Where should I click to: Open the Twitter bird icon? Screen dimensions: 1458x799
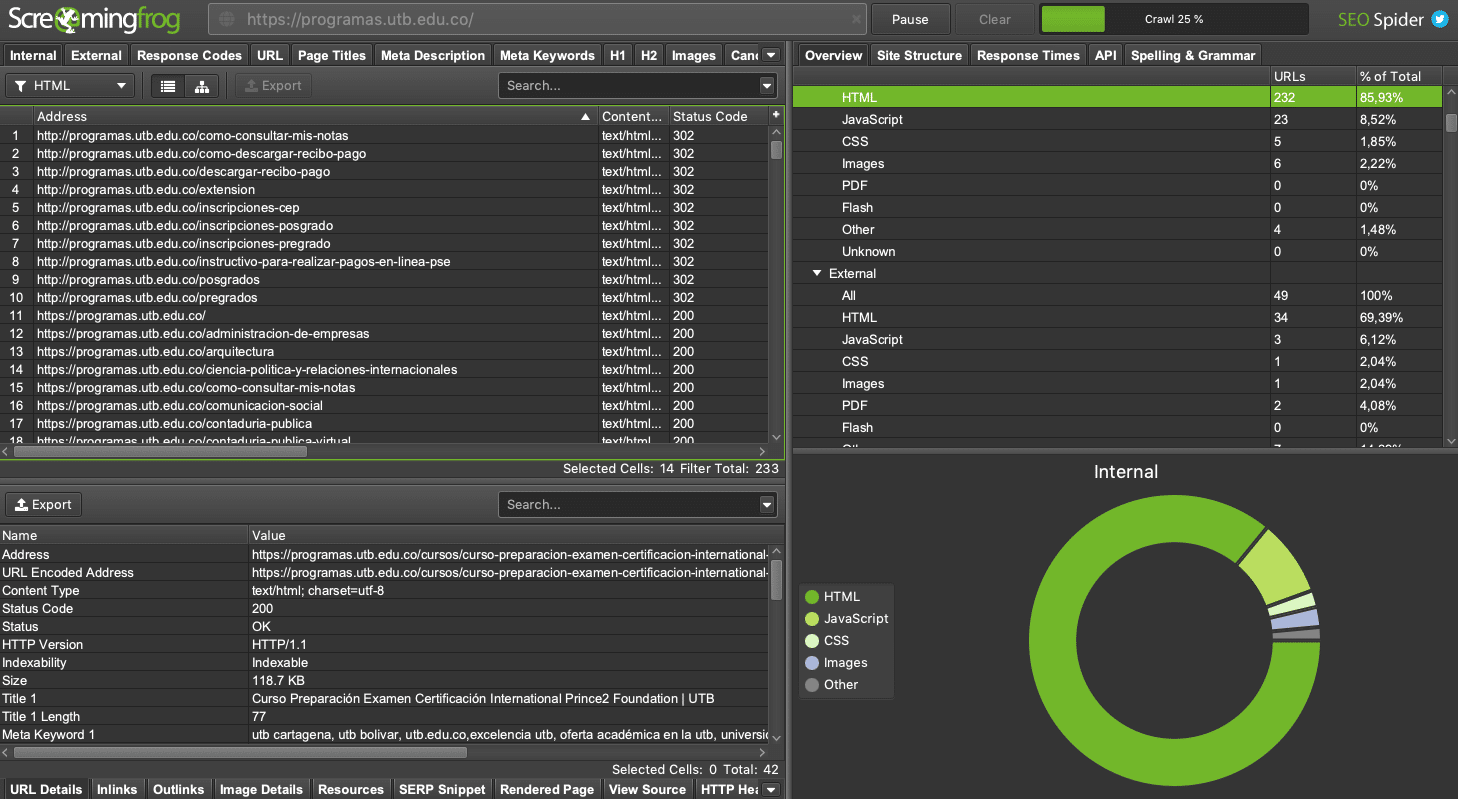coord(1440,19)
